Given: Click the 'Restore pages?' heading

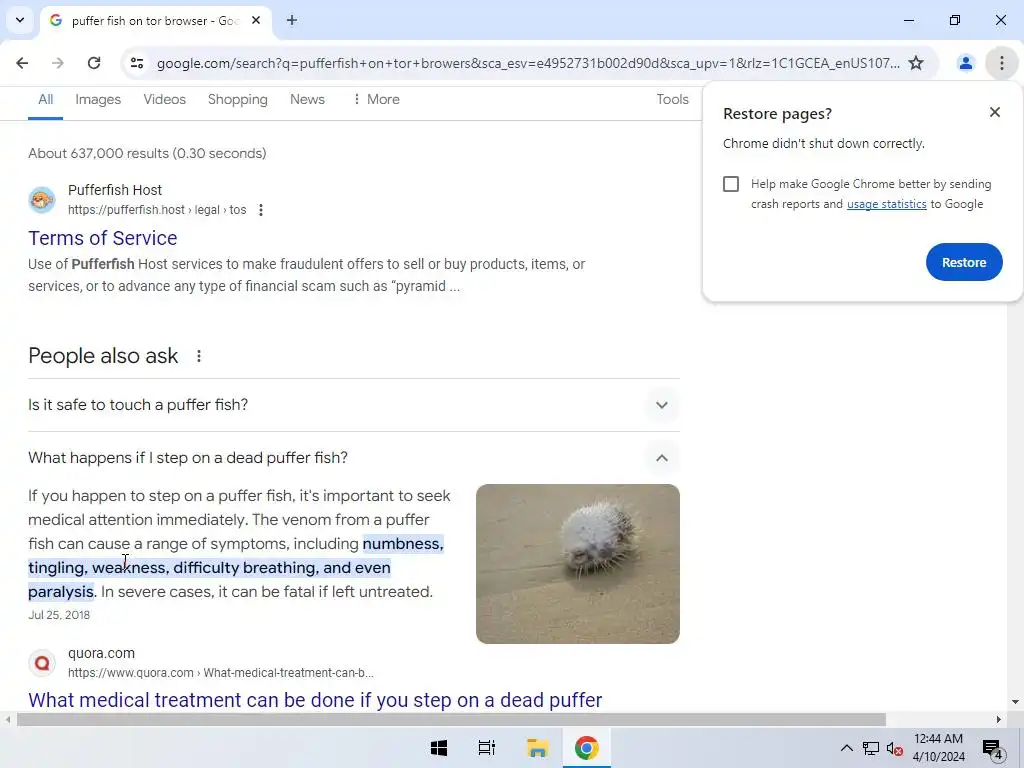Looking at the screenshot, I should click(777, 114).
